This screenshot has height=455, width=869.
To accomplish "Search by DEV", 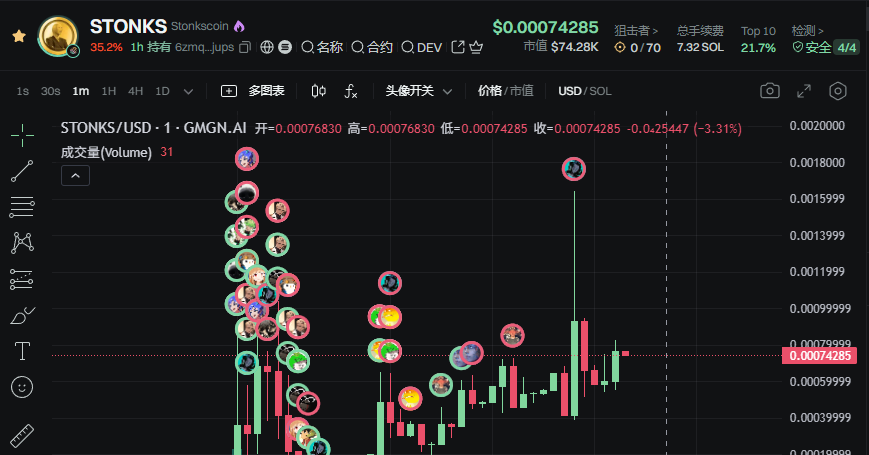I will [422, 48].
